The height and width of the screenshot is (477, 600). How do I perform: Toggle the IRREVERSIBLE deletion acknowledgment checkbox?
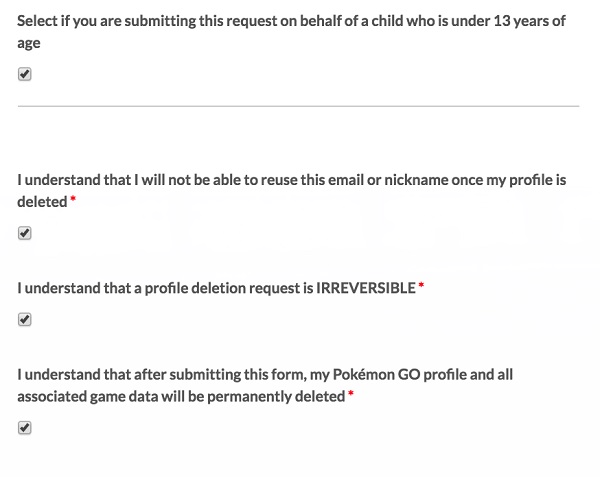pyautogui.click(x=25, y=320)
